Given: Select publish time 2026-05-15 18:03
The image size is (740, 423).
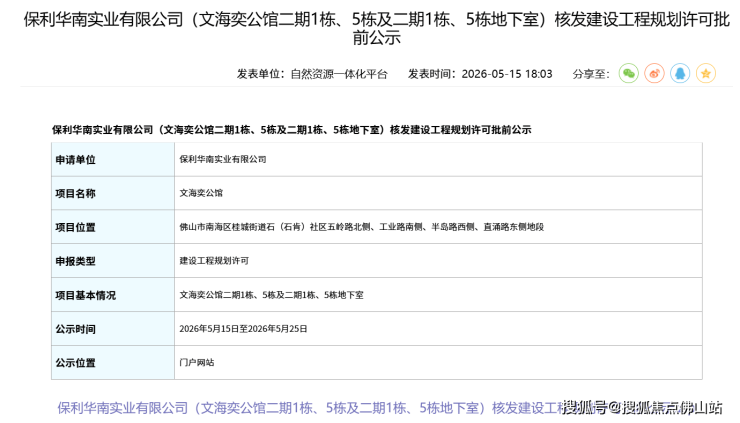Looking at the screenshot, I should coord(507,74).
